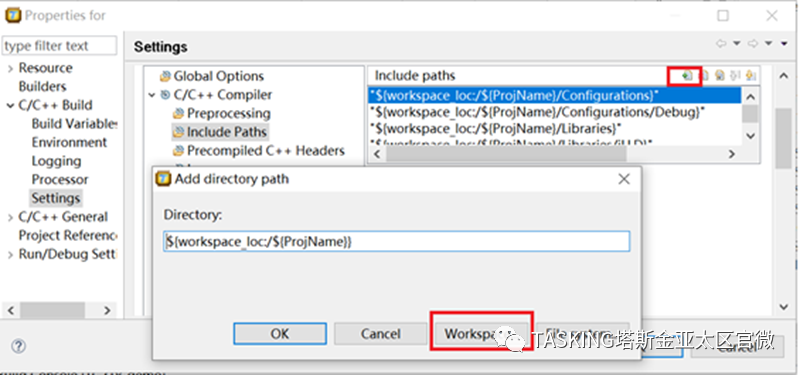Click the Global Options gear icon
Screen dimensions: 800x375
165,77
